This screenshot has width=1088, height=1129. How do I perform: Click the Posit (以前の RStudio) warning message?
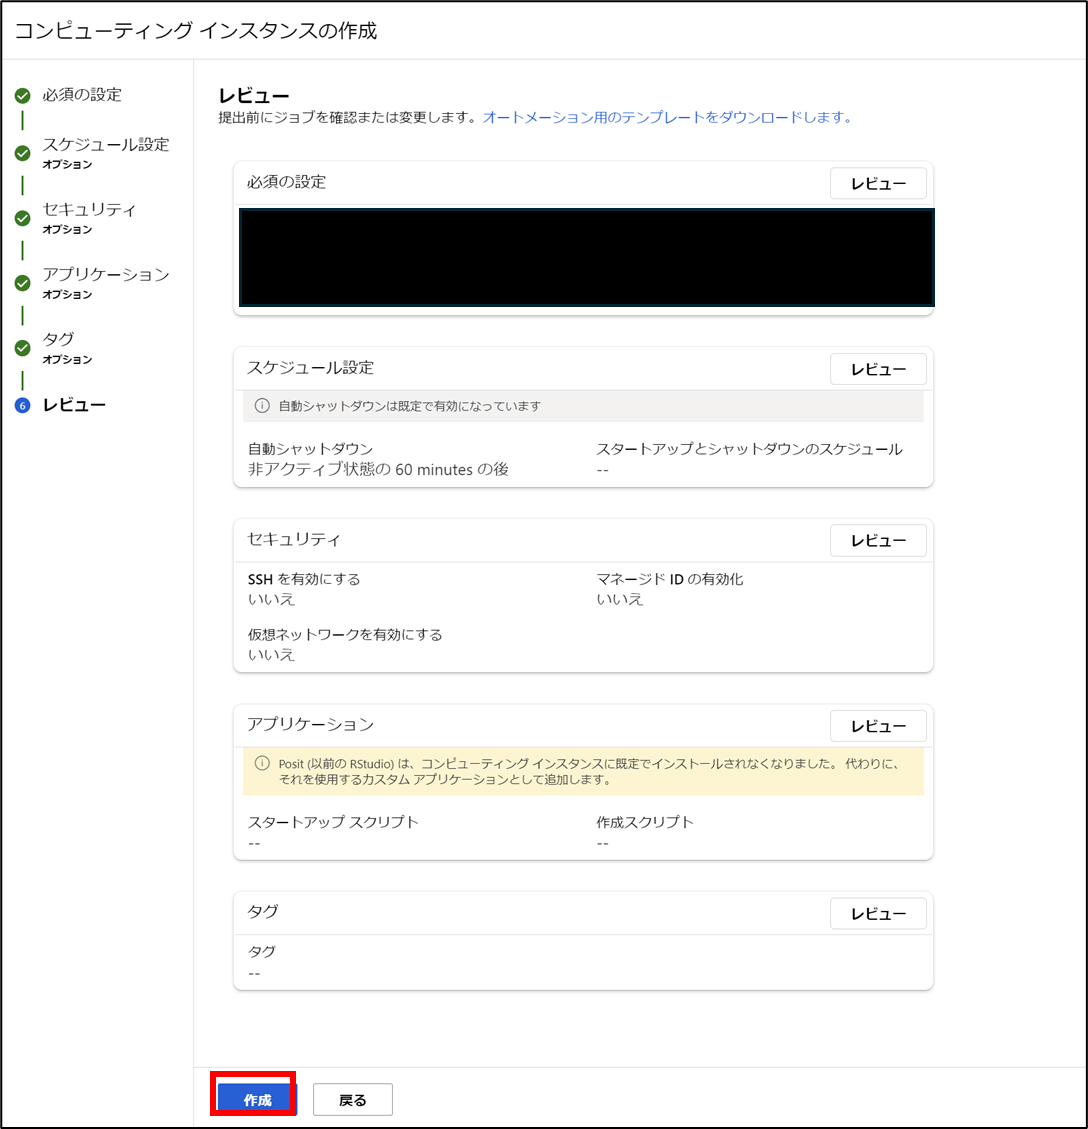click(x=589, y=771)
